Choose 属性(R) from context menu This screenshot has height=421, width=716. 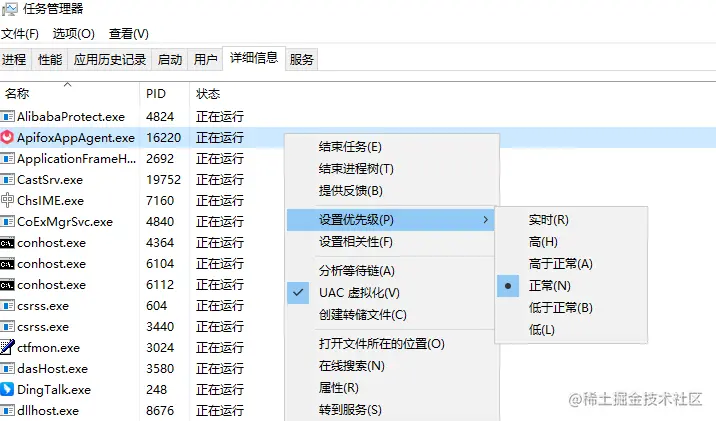(x=391, y=388)
